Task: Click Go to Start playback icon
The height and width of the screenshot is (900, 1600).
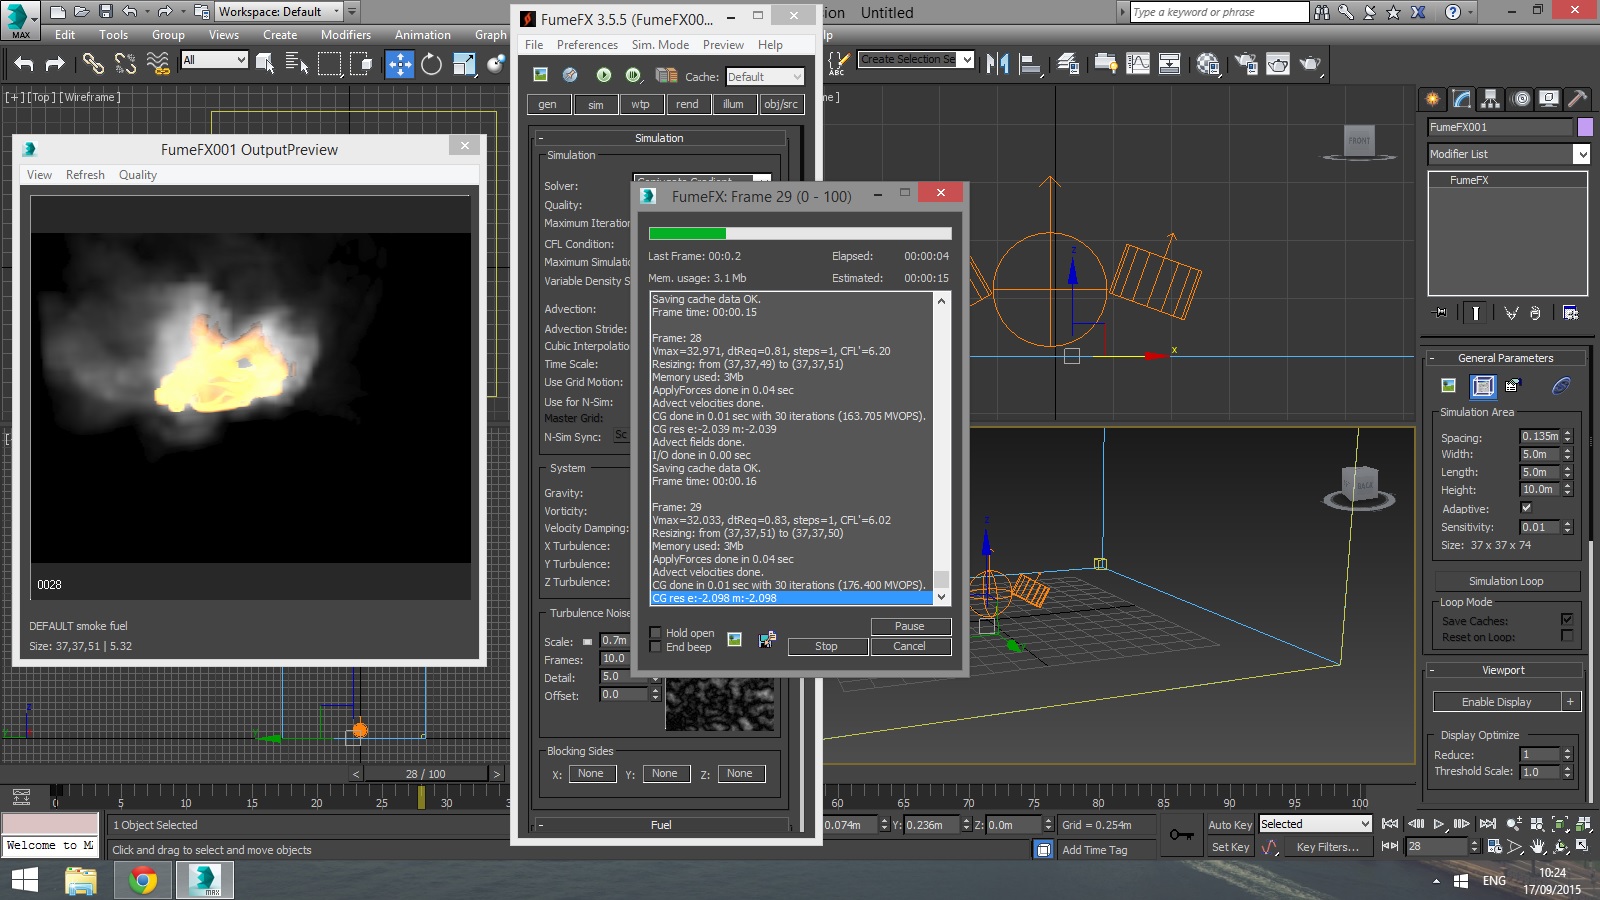Action: click(x=1390, y=824)
